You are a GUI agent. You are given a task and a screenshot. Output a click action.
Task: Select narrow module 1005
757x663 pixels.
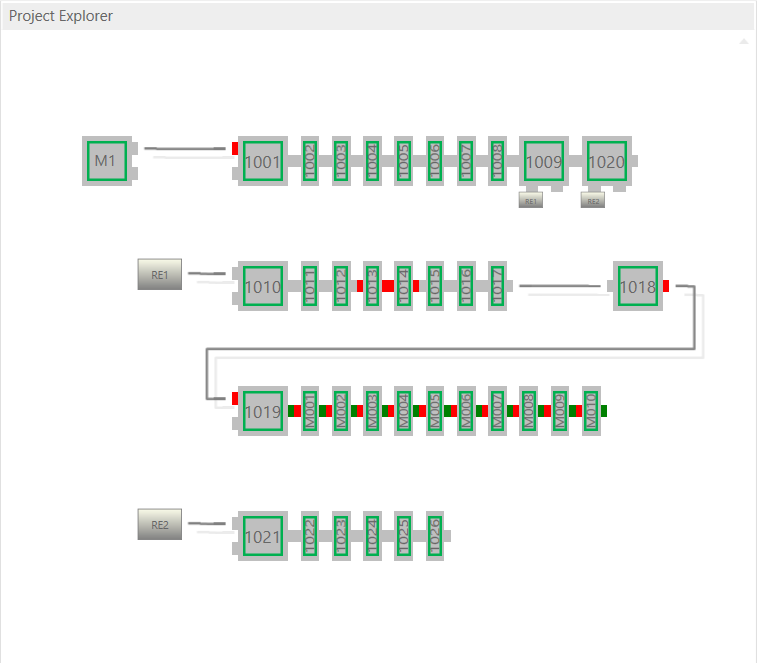click(x=403, y=161)
